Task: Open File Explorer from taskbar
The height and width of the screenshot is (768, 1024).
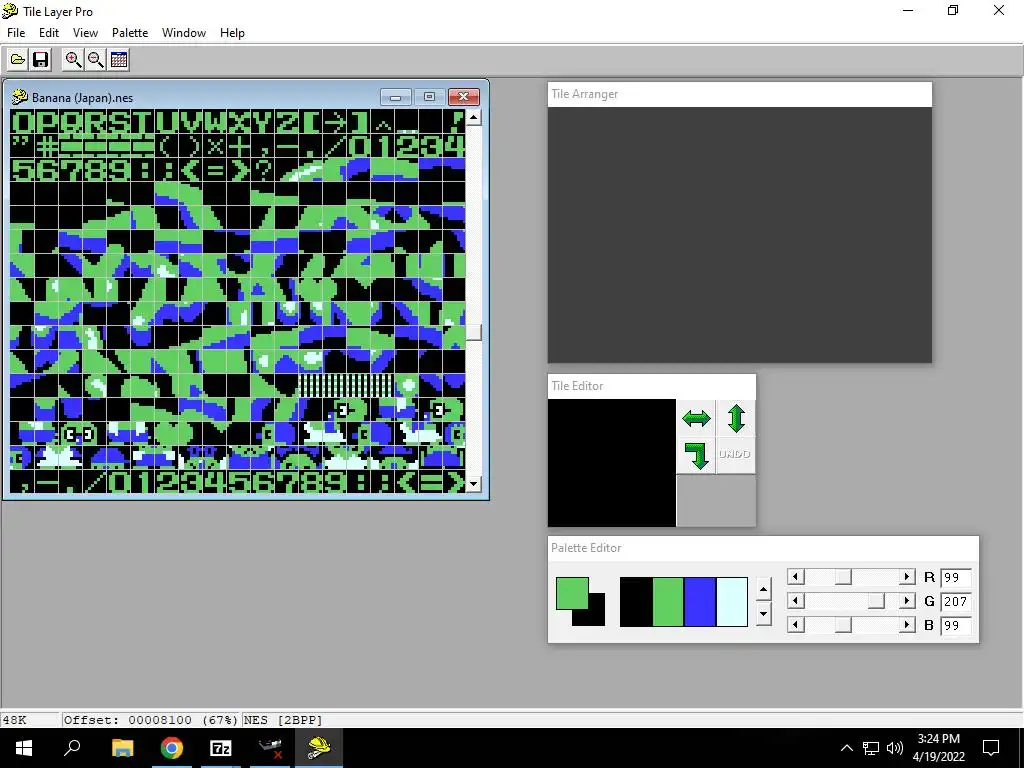Action: pyautogui.click(x=122, y=748)
